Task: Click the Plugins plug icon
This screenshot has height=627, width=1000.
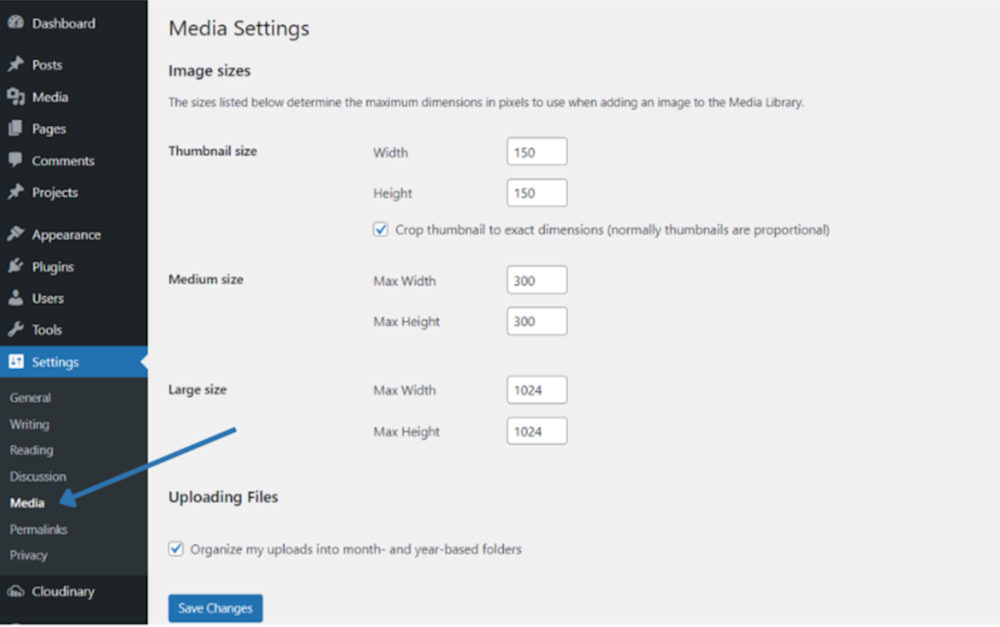Action: point(16,266)
